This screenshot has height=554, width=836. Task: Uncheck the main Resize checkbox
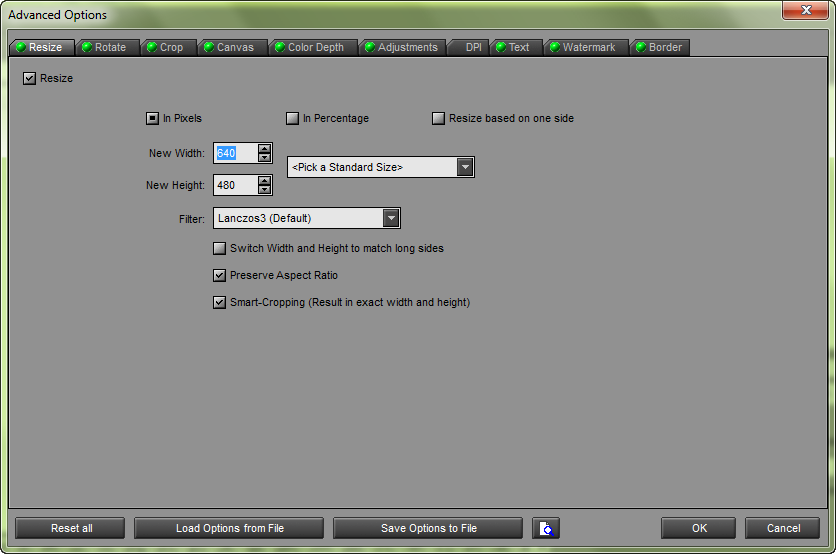pos(29,78)
